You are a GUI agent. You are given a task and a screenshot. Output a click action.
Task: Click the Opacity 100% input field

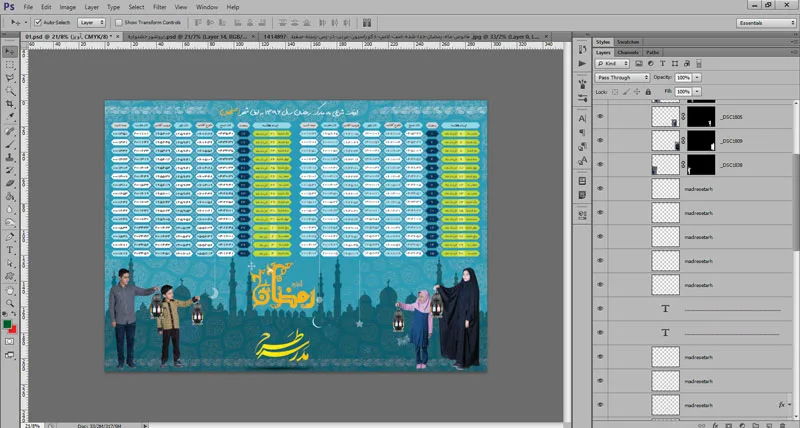(683, 78)
